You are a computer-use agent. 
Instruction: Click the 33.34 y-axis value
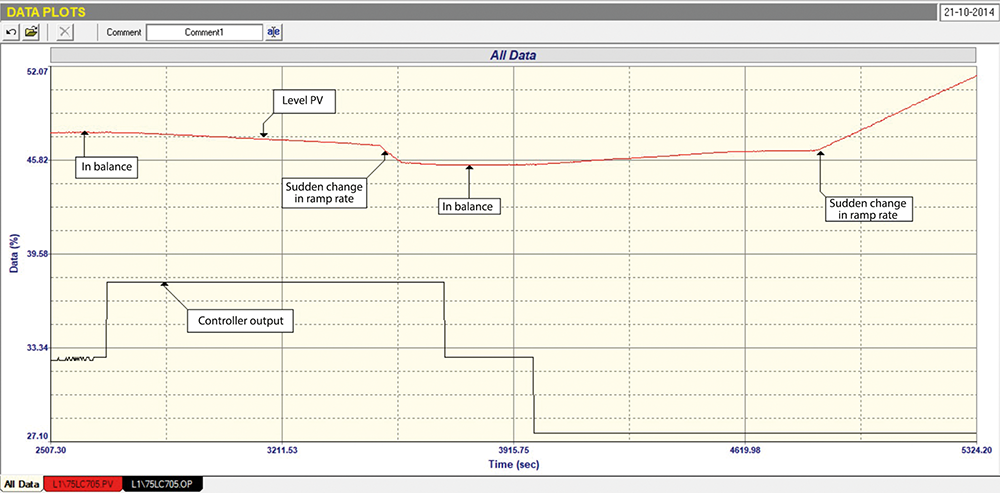point(36,348)
